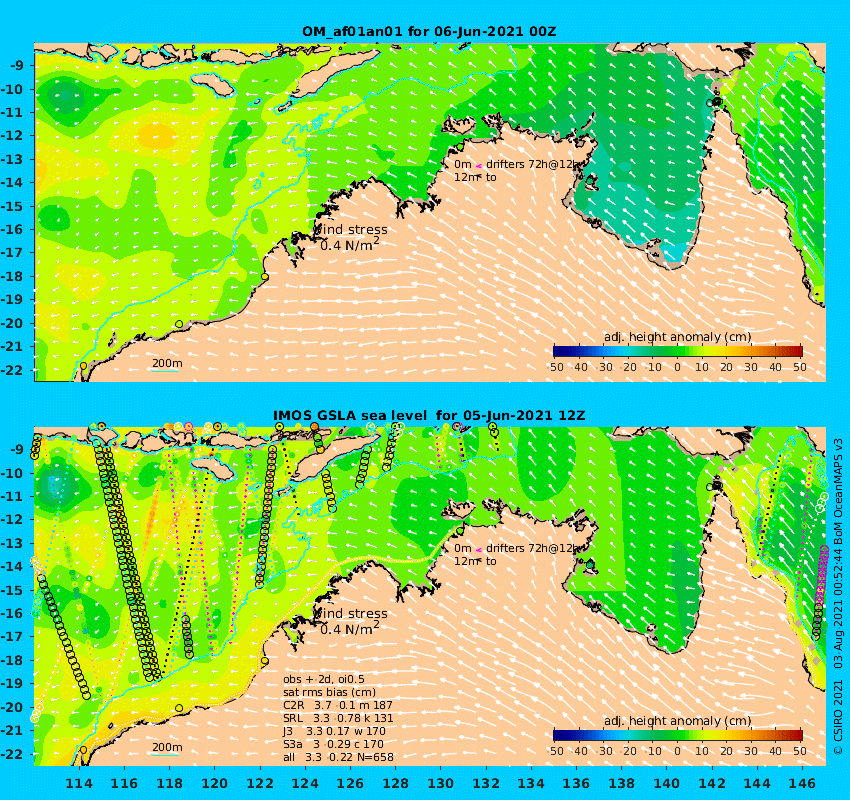Click the '0' tick on the top color bar
The height and width of the screenshot is (800, 850).
click(x=678, y=367)
